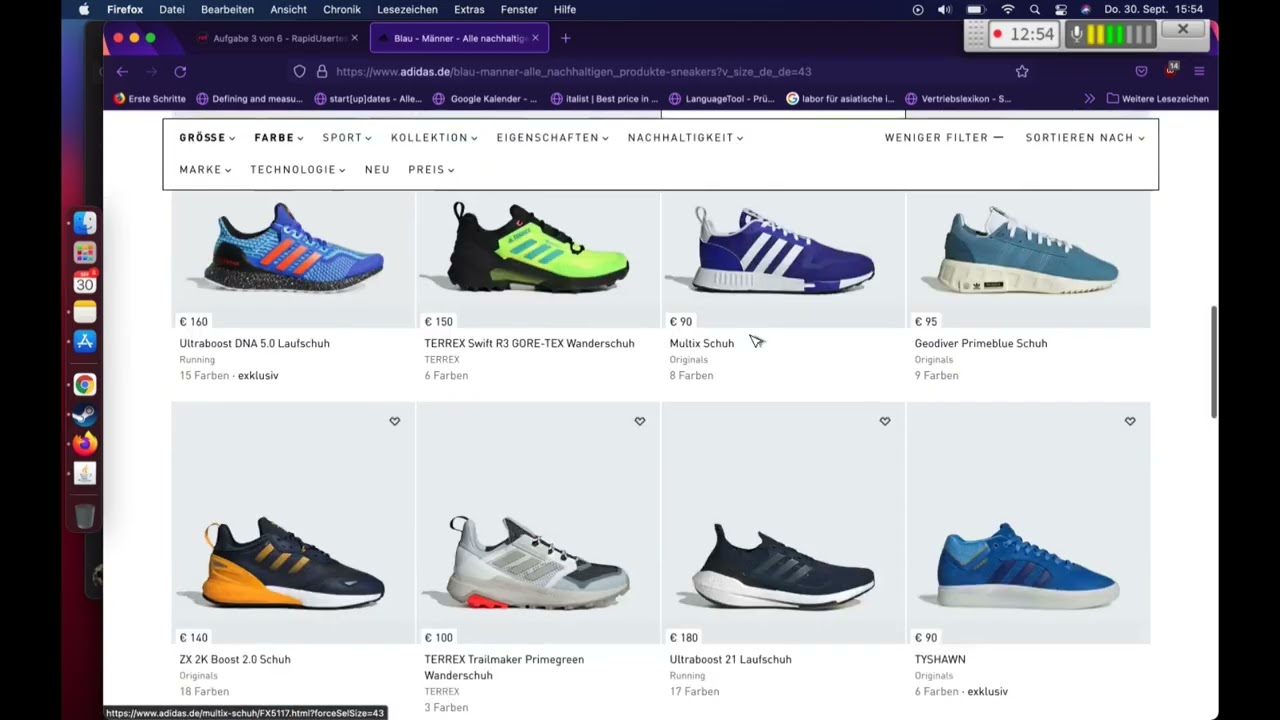Open the SORTIEREN NACH dropdown

1085,138
